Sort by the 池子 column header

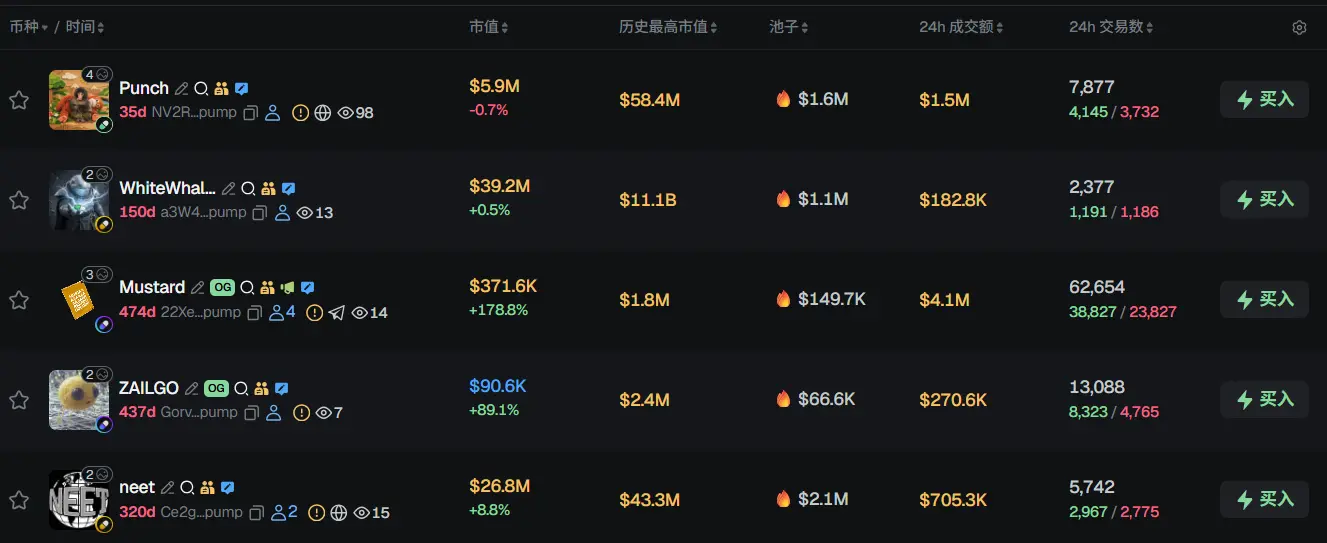pos(789,27)
